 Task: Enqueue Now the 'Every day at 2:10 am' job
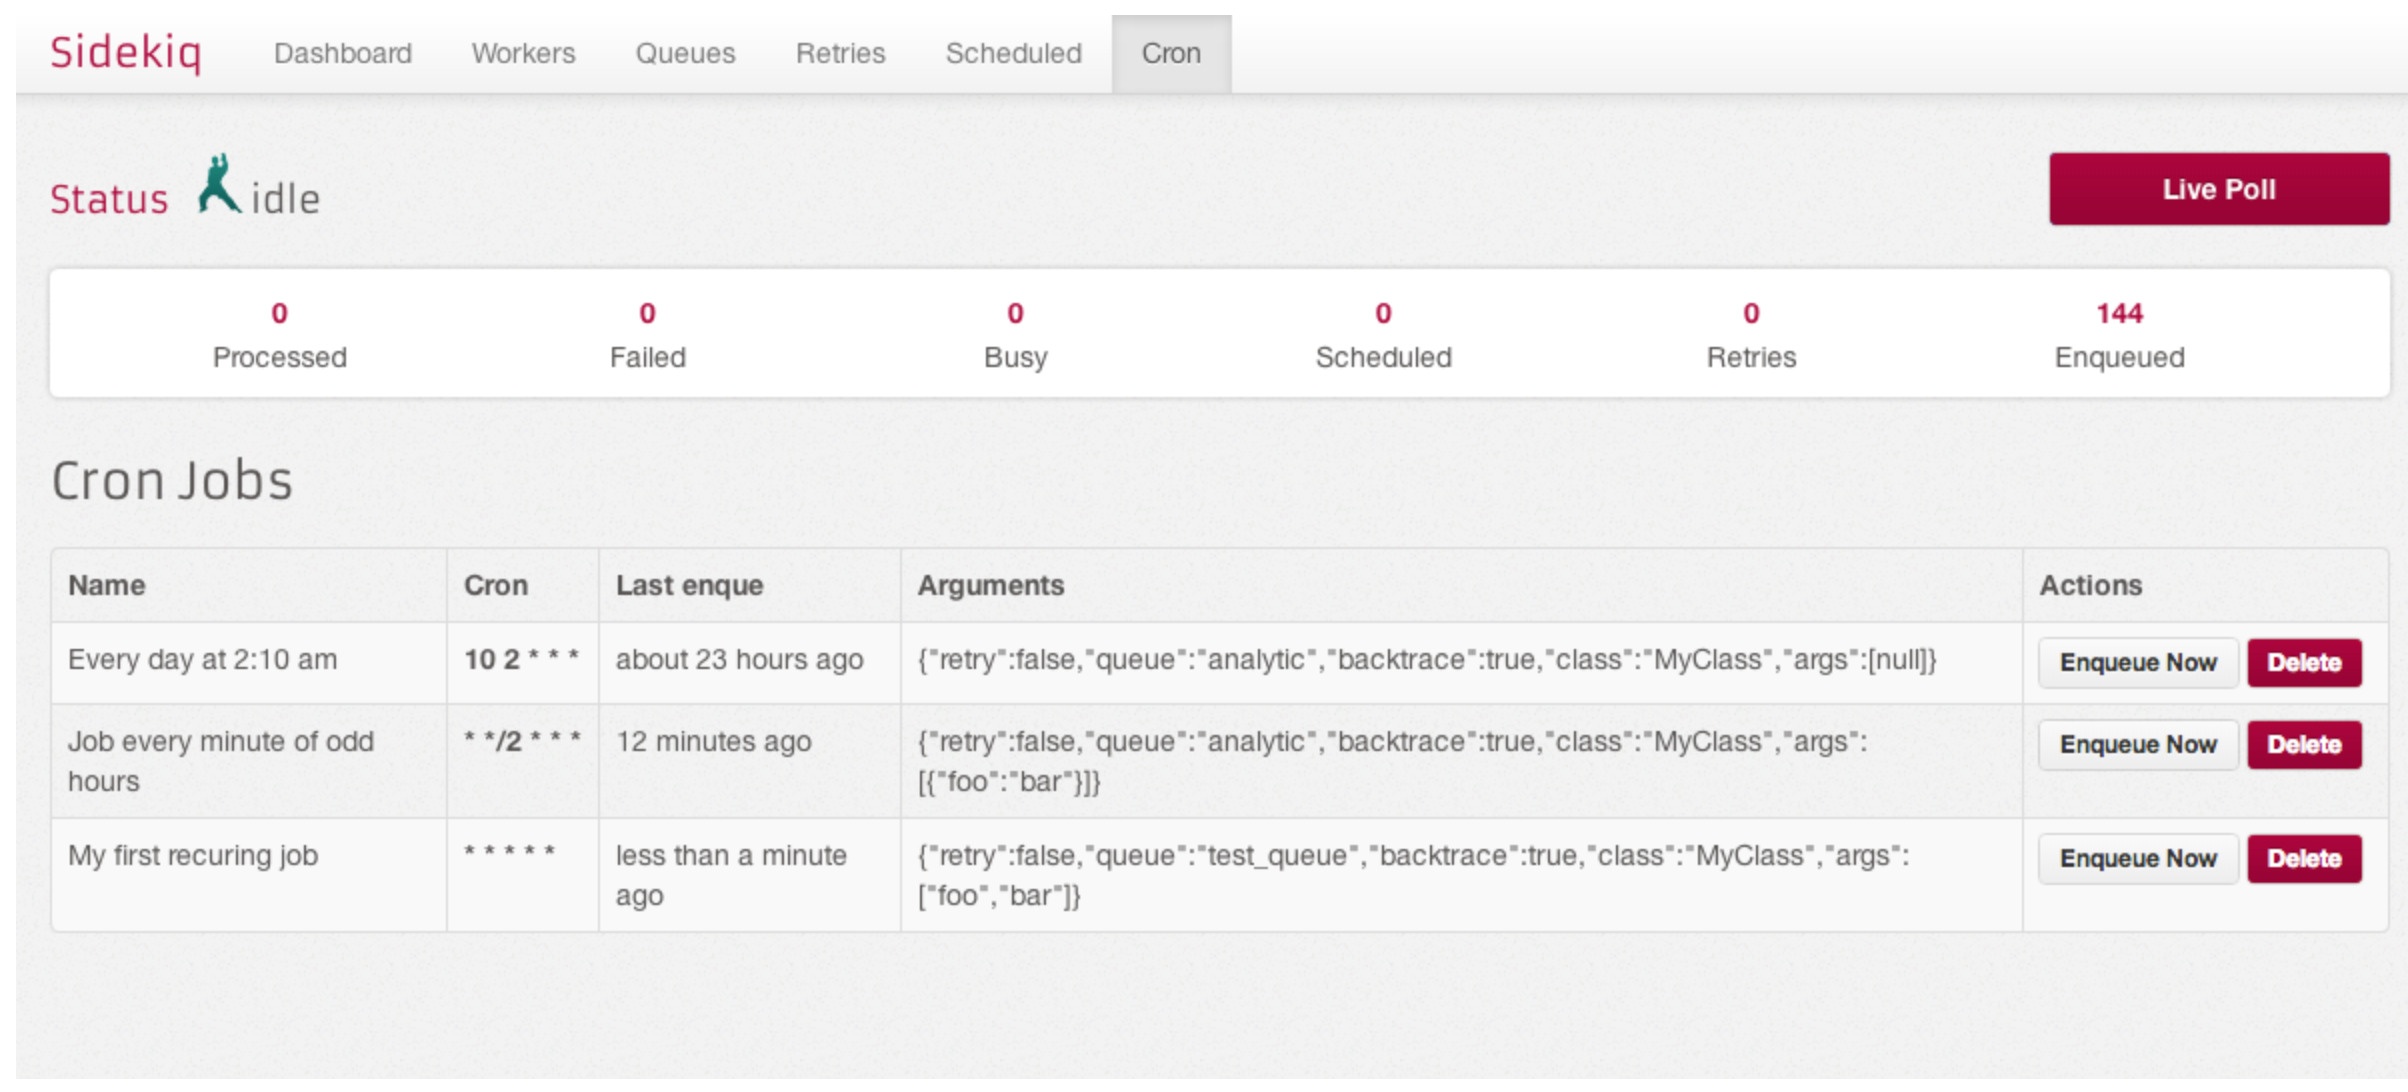(x=2137, y=661)
